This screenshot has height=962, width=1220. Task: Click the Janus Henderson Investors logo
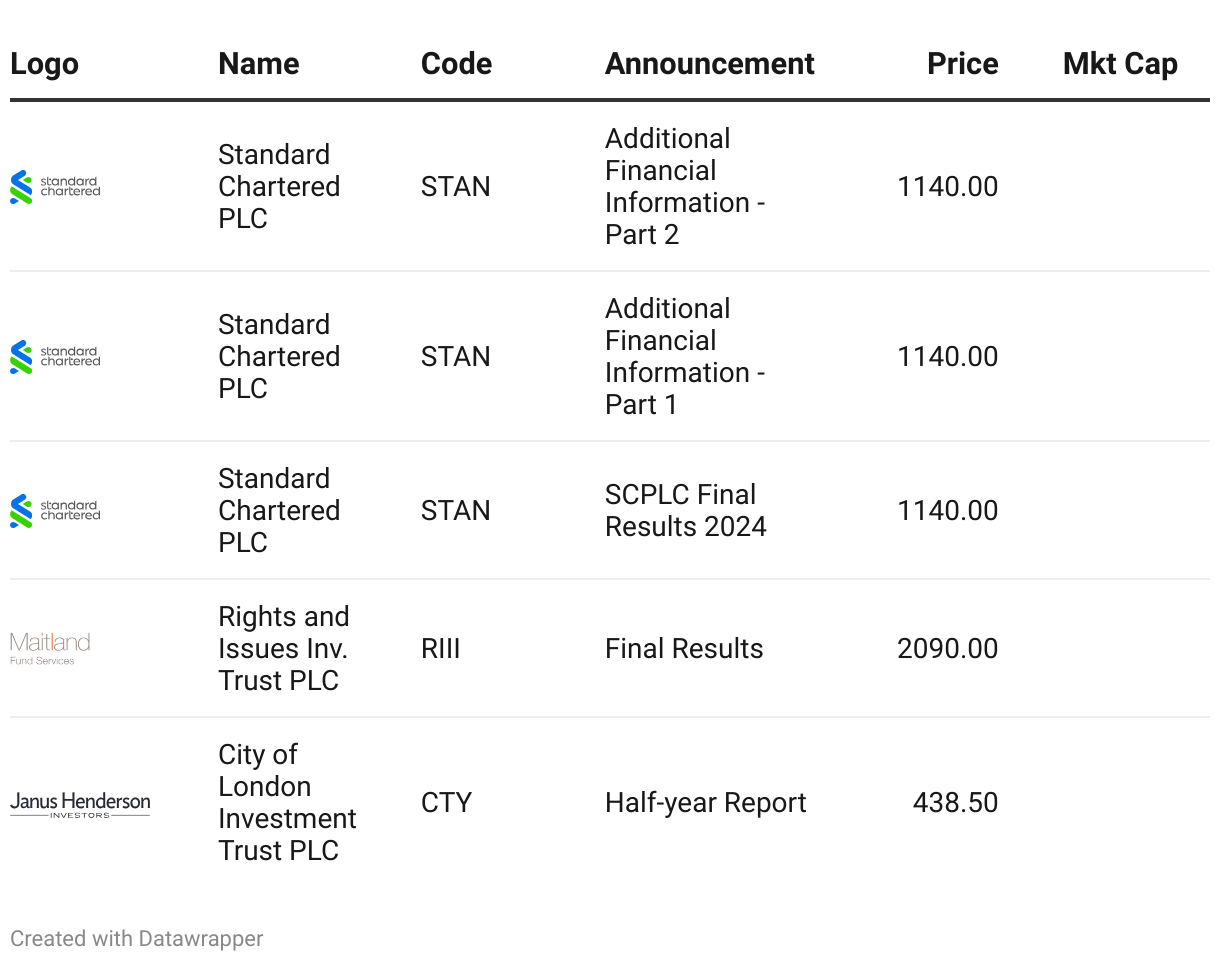click(x=80, y=804)
